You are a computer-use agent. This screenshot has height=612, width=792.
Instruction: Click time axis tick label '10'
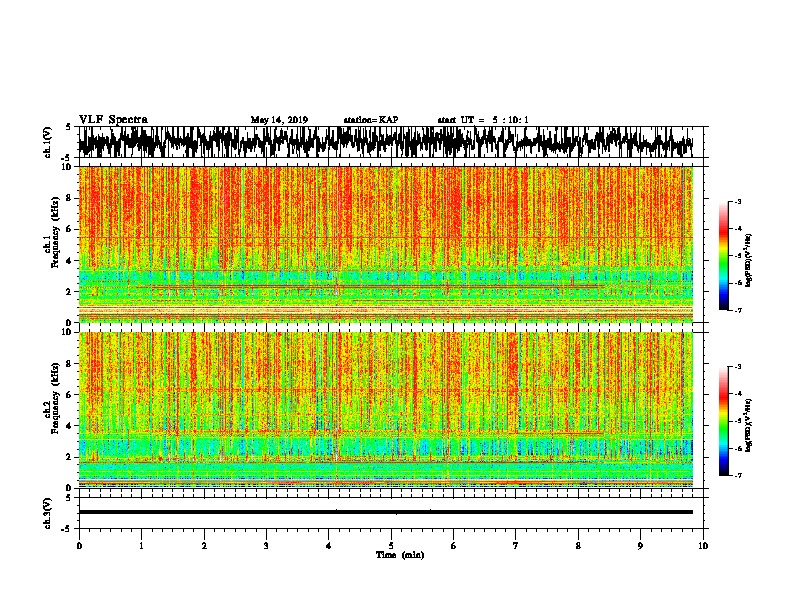pyautogui.click(x=703, y=546)
